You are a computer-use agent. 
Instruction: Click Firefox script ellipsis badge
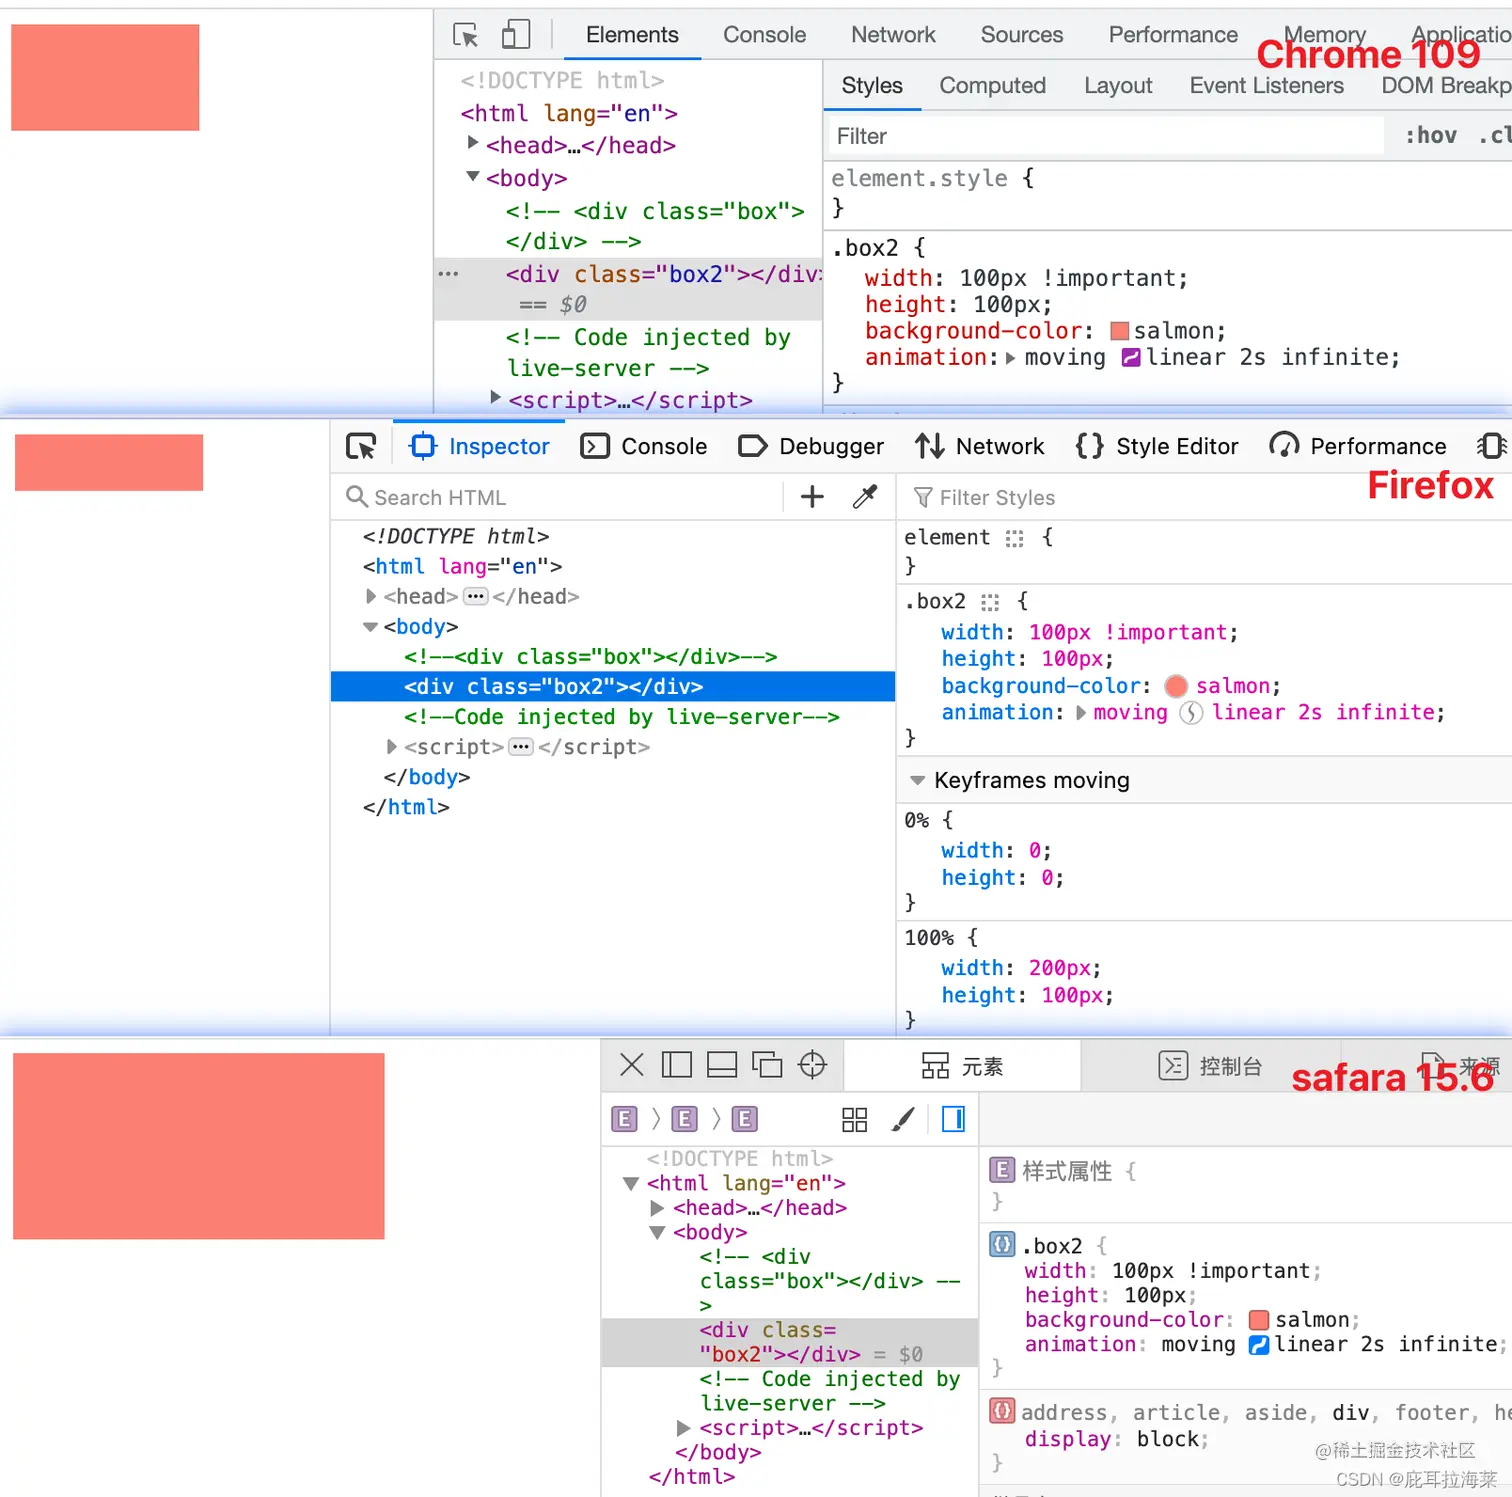point(521,746)
